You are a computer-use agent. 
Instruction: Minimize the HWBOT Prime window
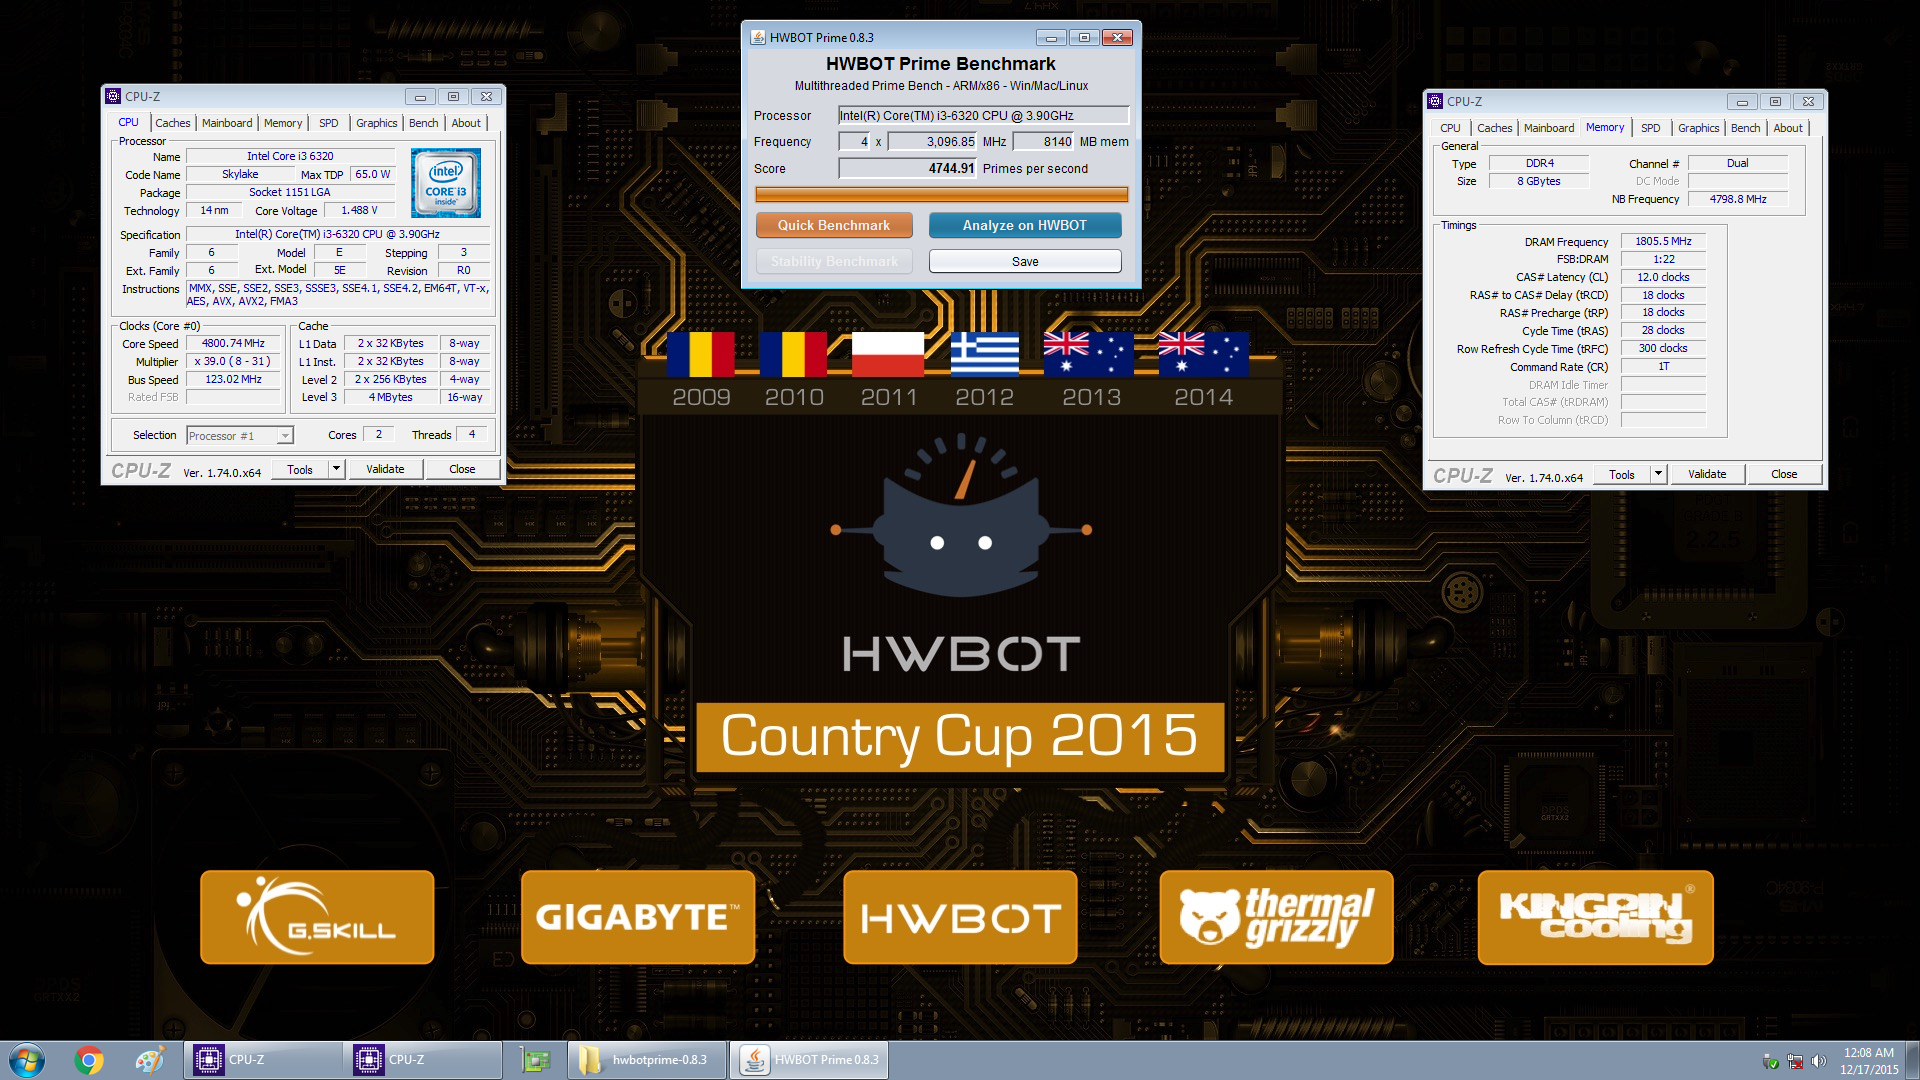(x=1050, y=38)
